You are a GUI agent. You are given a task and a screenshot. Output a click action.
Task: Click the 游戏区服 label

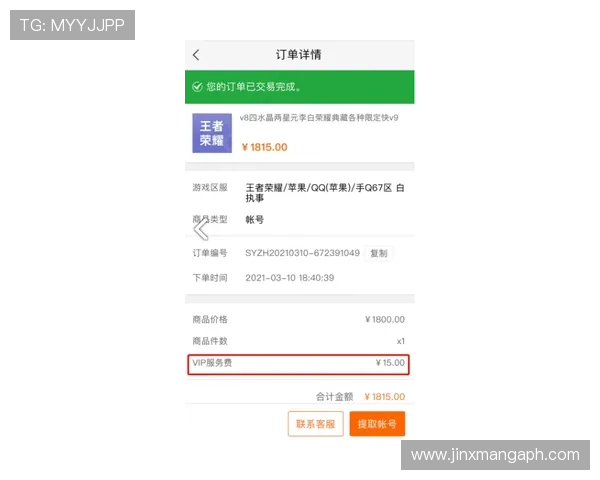[210, 188]
